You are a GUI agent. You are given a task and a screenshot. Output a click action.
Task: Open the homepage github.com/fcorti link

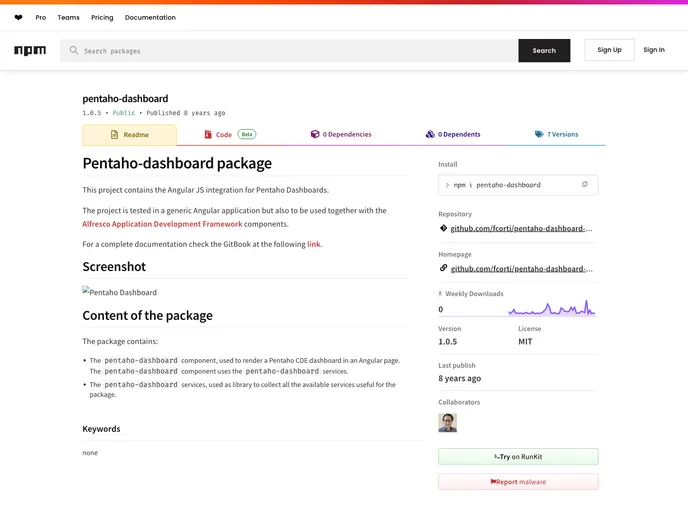[521, 269]
